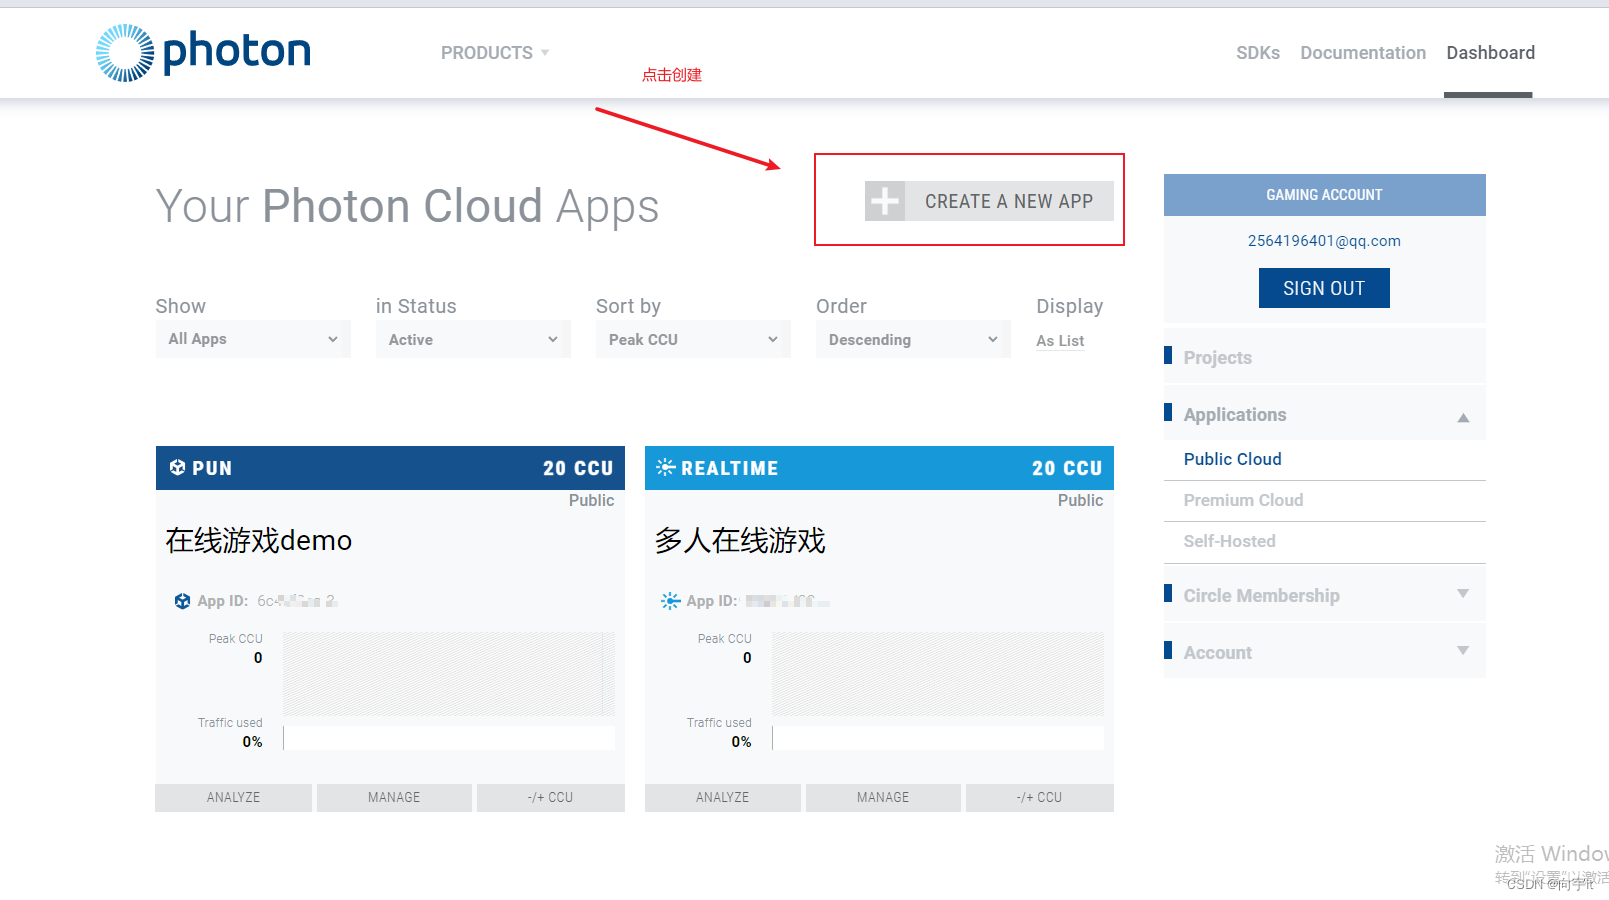
Task: Expand the Circle Membership section arrow
Action: (1463, 594)
